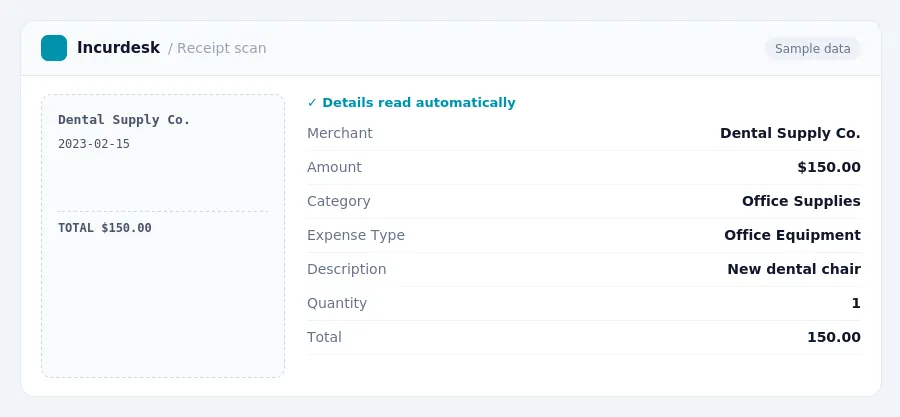The image size is (900, 417).
Task: Click the Category field label
Action: click(339, 201)
